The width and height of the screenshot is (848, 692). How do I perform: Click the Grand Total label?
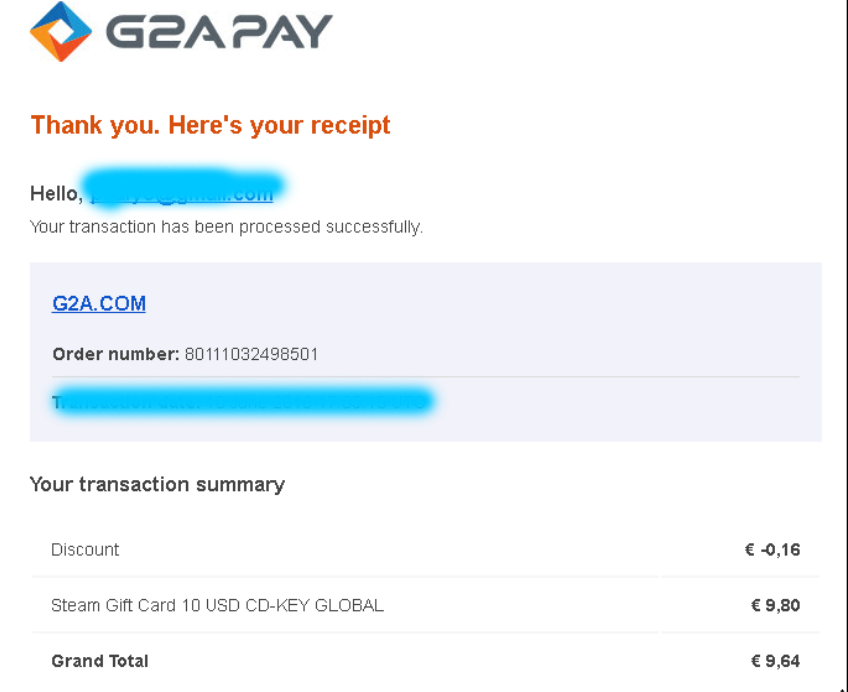(100, 661)
